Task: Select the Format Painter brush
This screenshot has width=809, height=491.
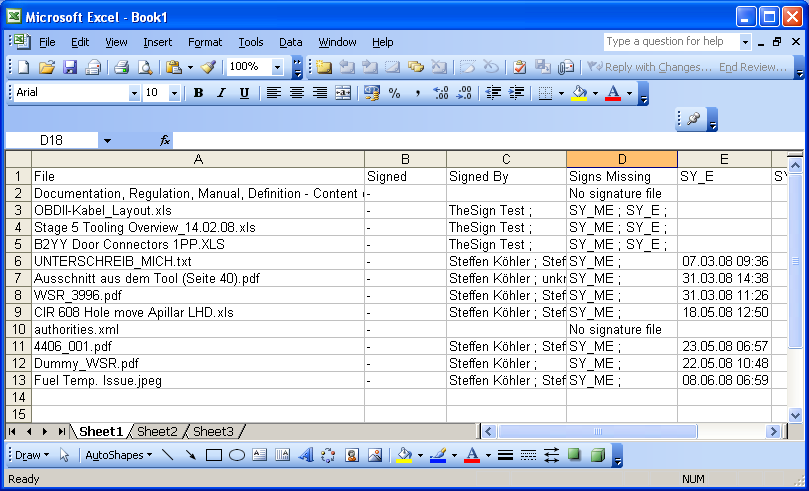Action: click(x=208, y=67)
